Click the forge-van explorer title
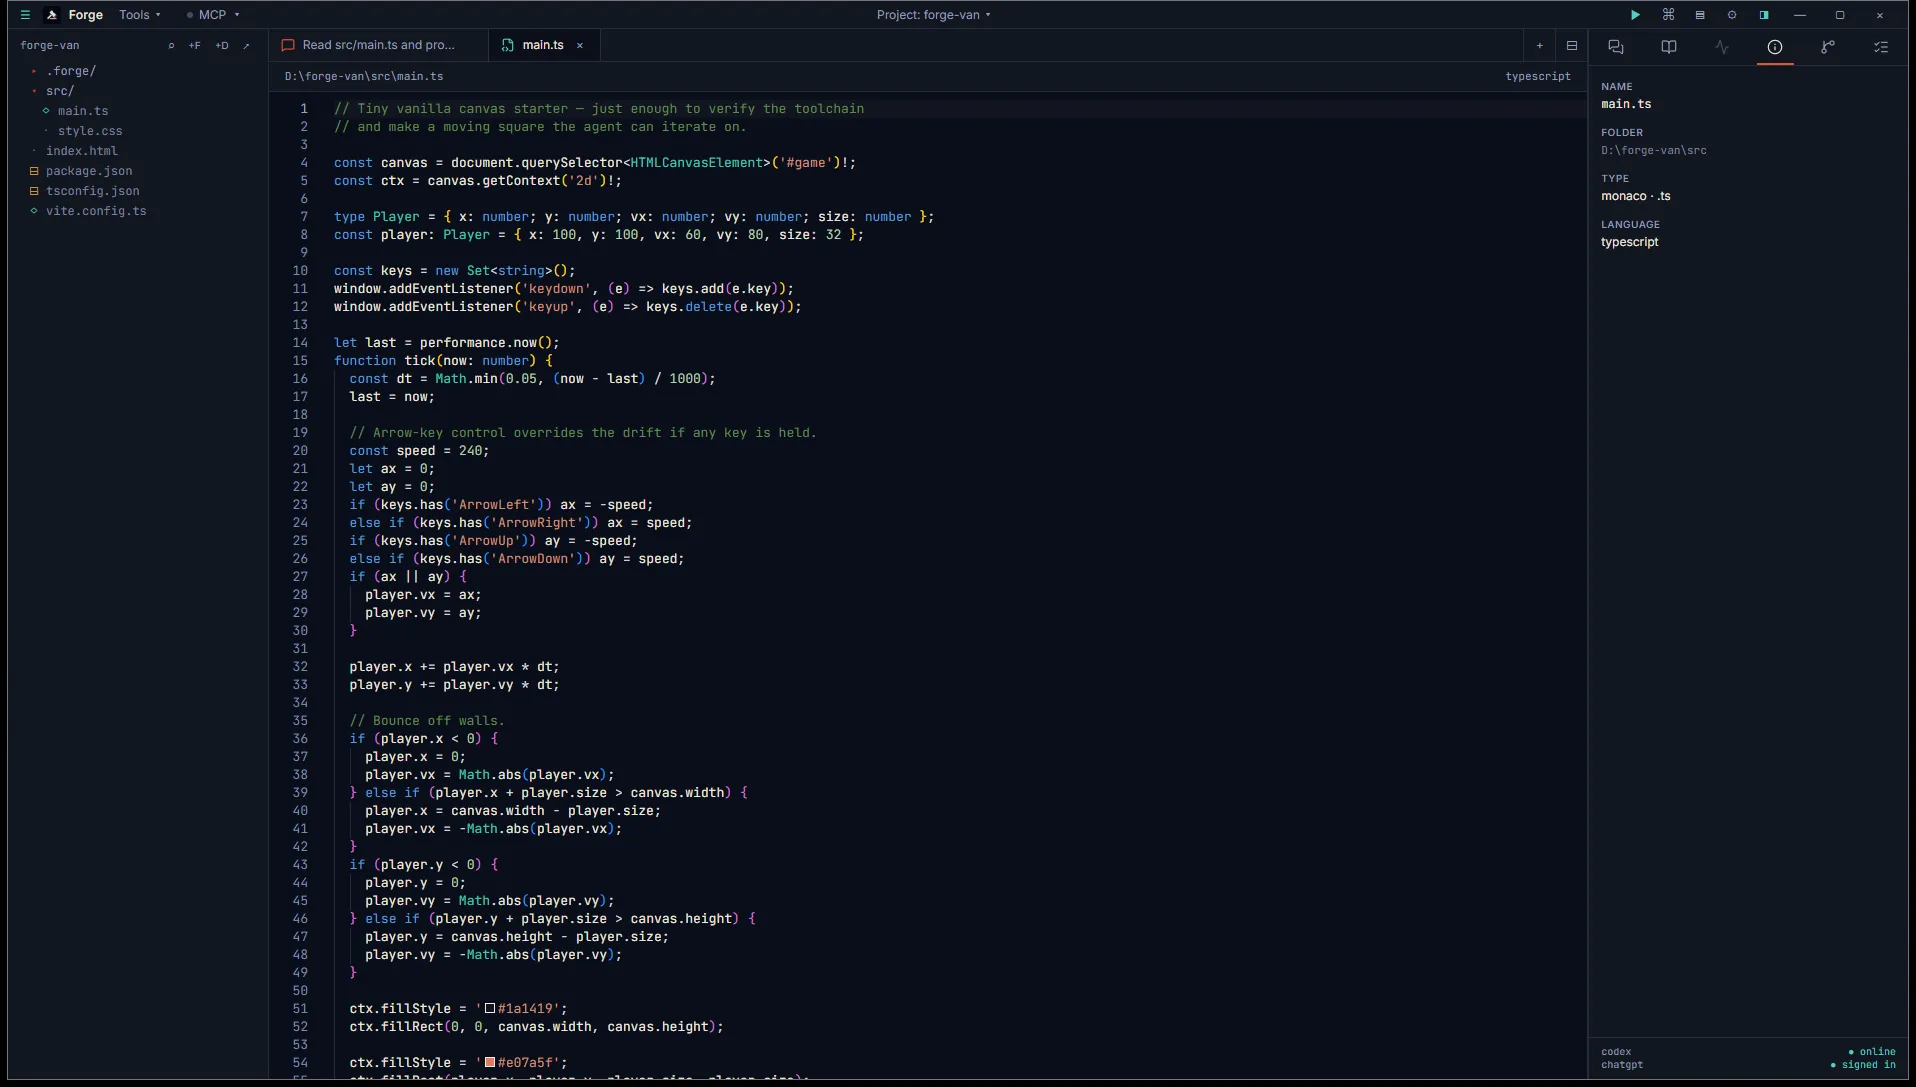 click(x=50, y=45)
